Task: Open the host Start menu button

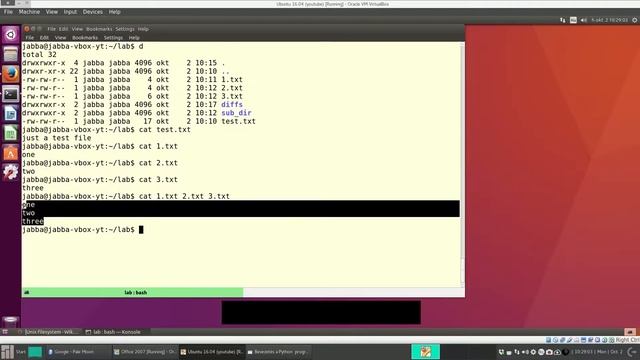Action: pyautogui.click(x=13, y=352)
